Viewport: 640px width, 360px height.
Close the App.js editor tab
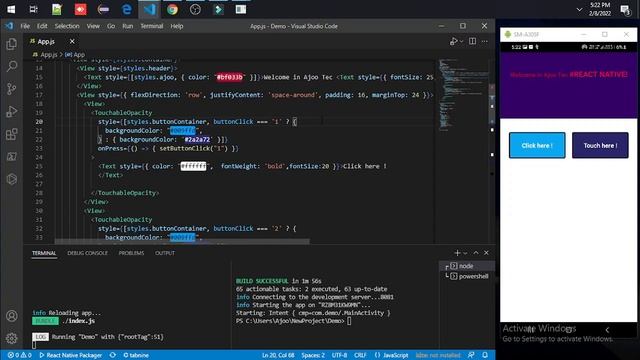click(x=72, y=41)
